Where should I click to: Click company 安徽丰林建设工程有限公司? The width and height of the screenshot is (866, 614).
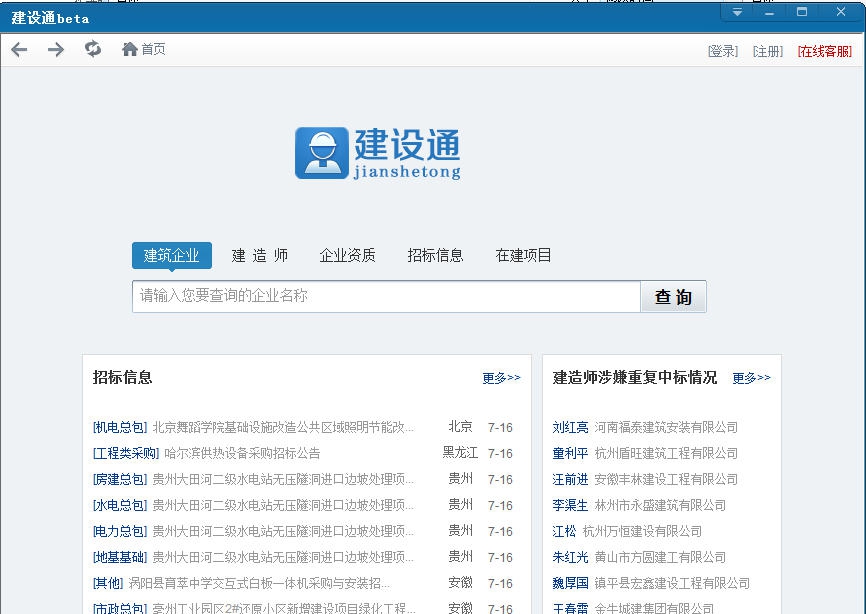click(666, 479)
